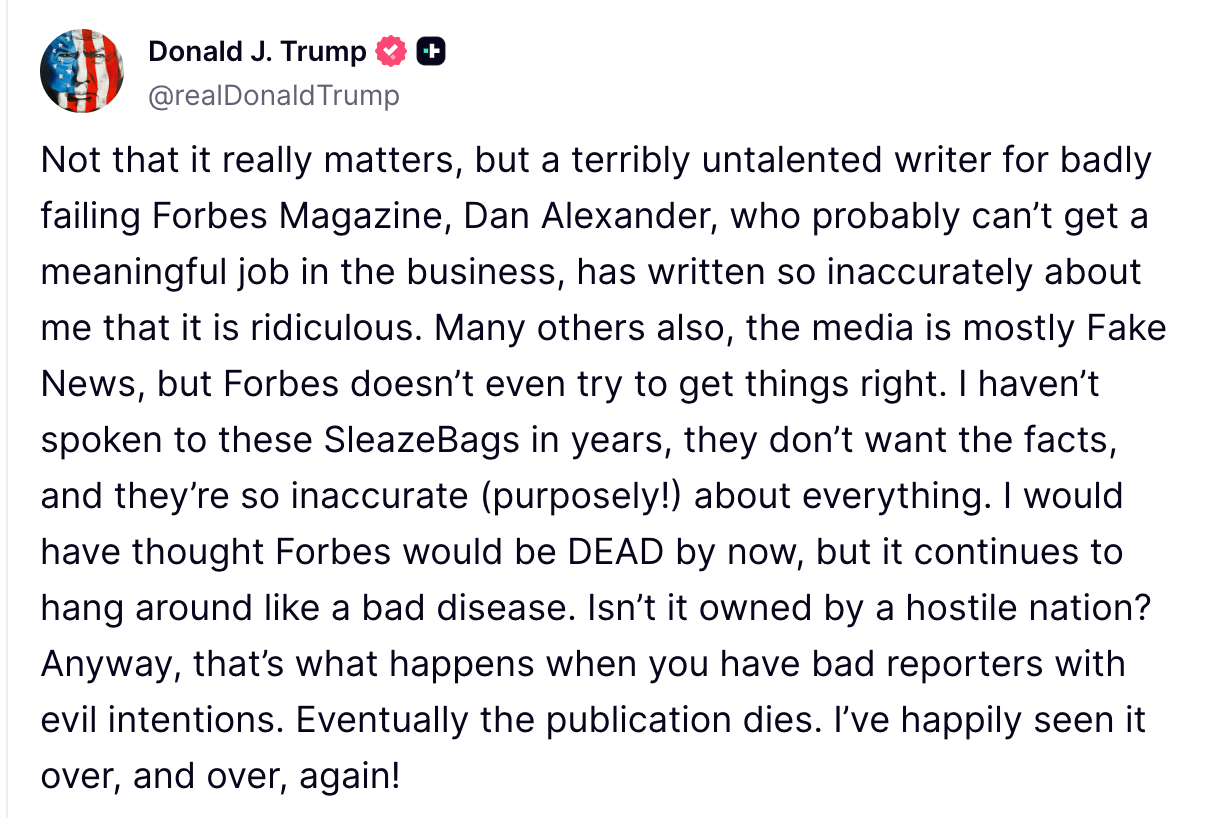Click the flag-painted profile avatar
Image resolution: width=1220 pixels, height=818 pixels.
(x=82, y=70)
